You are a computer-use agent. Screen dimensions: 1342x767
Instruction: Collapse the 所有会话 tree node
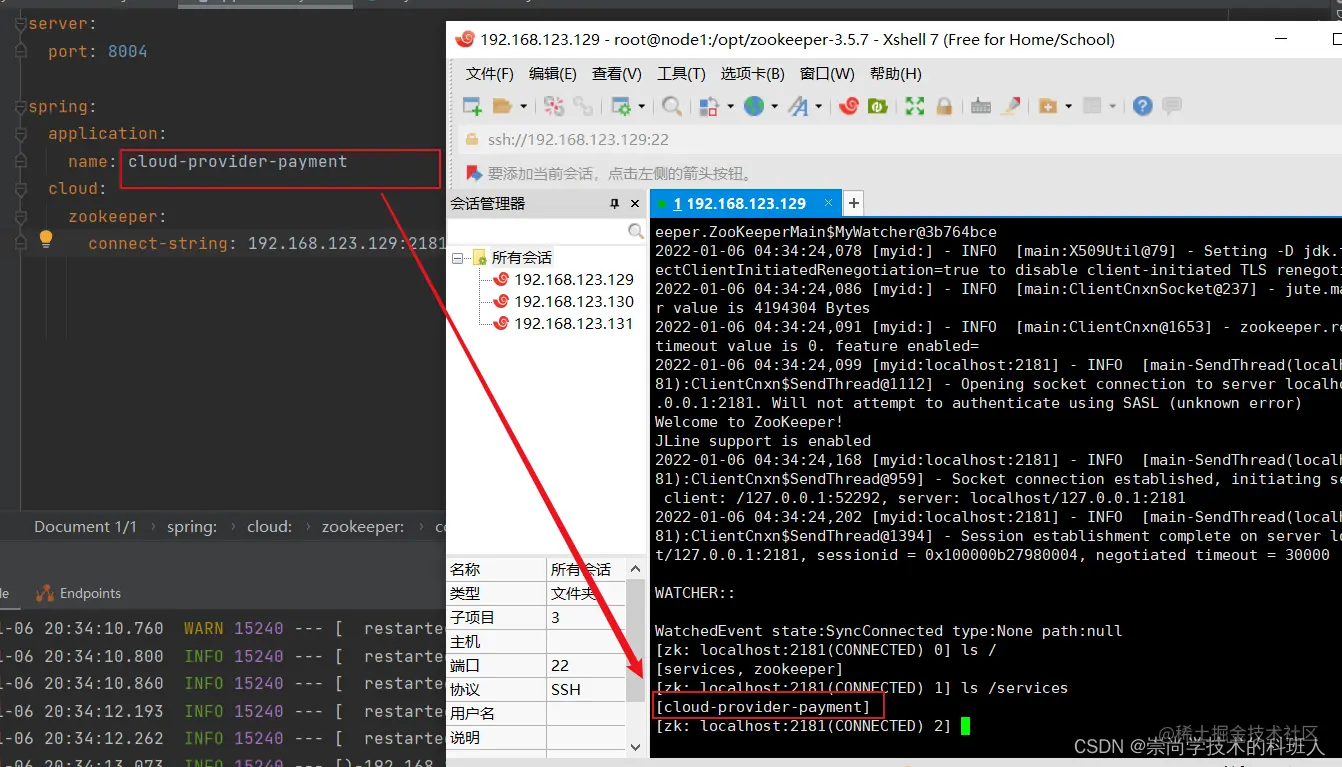click(459, 258)
